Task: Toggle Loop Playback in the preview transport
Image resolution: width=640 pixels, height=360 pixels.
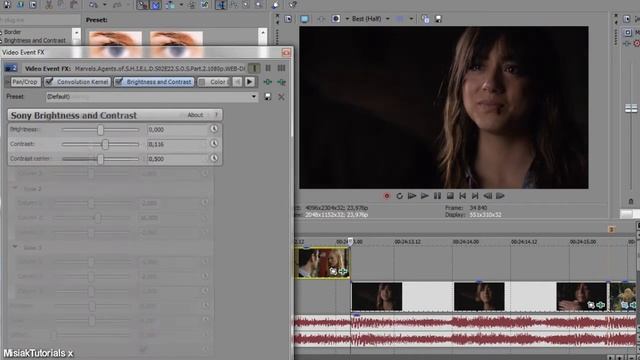Action: coord(399,196)
